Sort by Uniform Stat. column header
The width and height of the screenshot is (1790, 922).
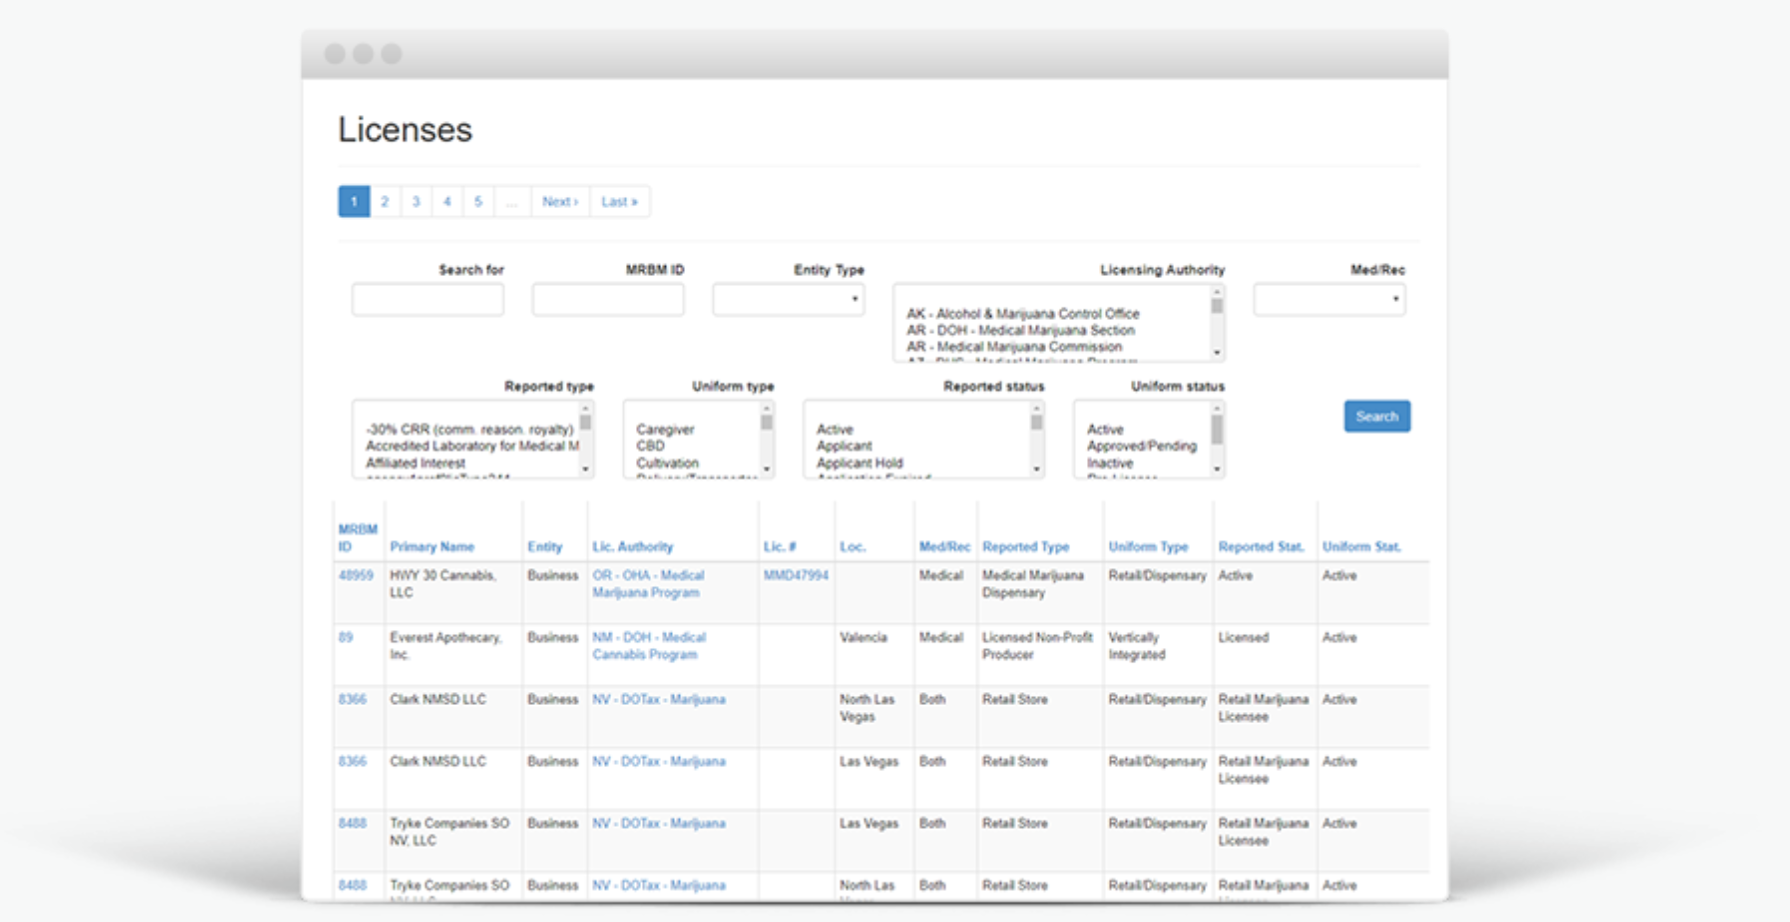1361,546
